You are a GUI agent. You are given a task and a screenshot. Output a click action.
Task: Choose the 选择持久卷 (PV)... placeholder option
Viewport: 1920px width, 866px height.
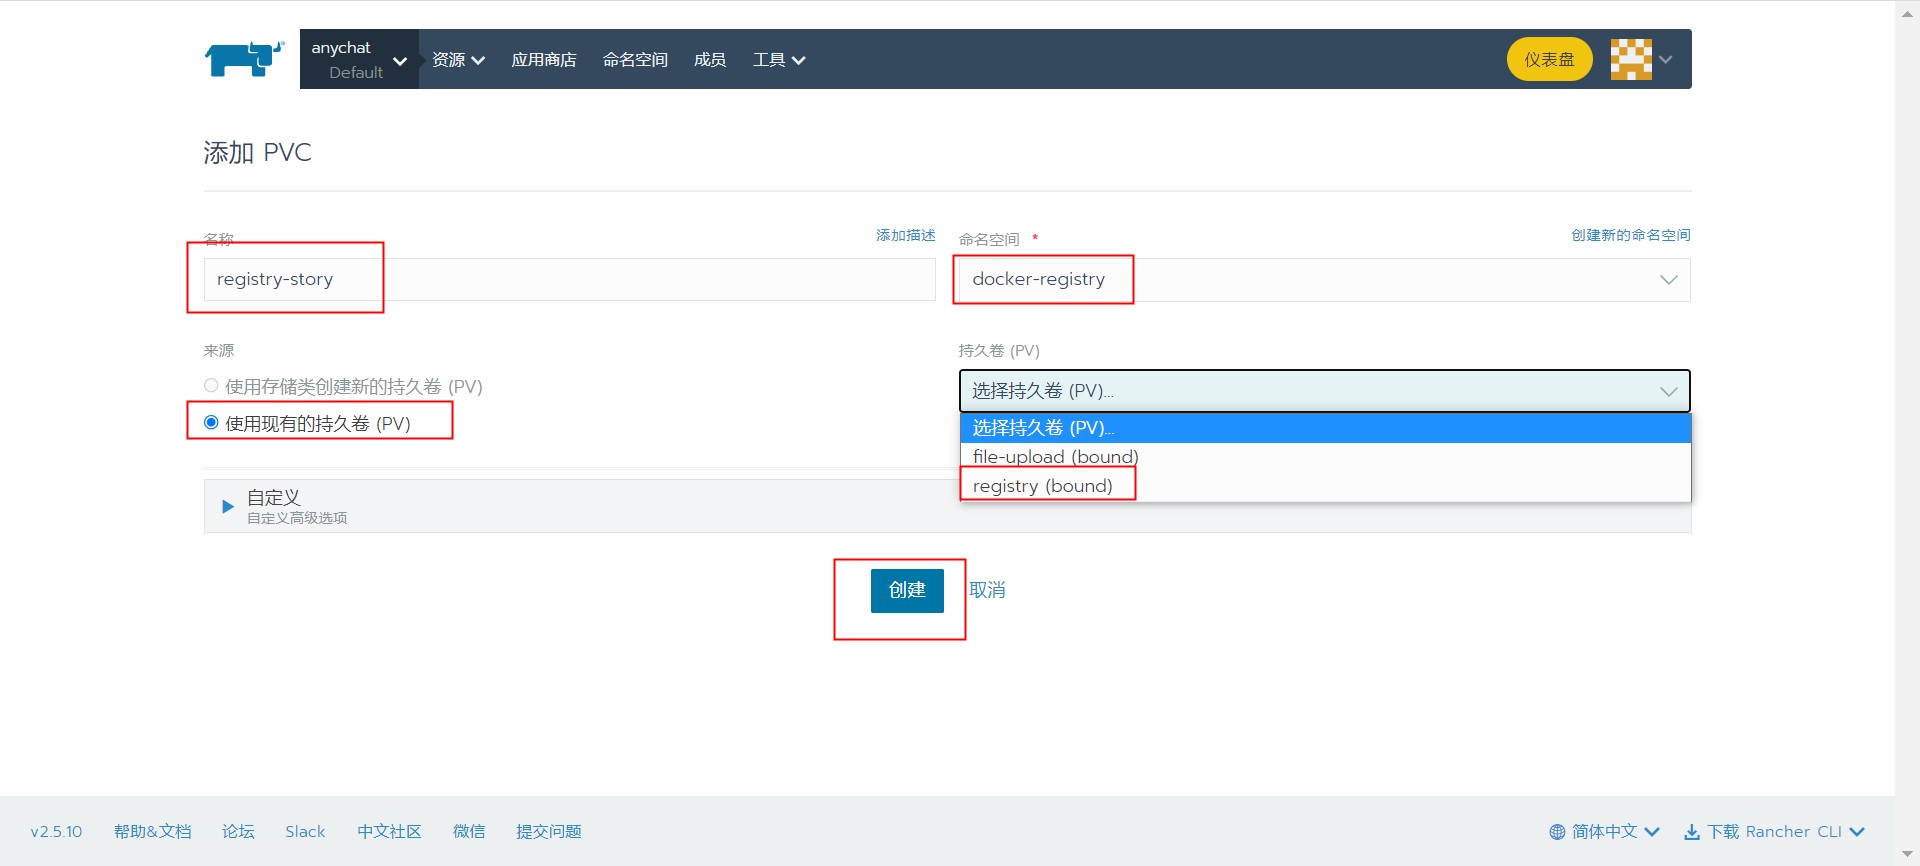(x=1325, y=428)
